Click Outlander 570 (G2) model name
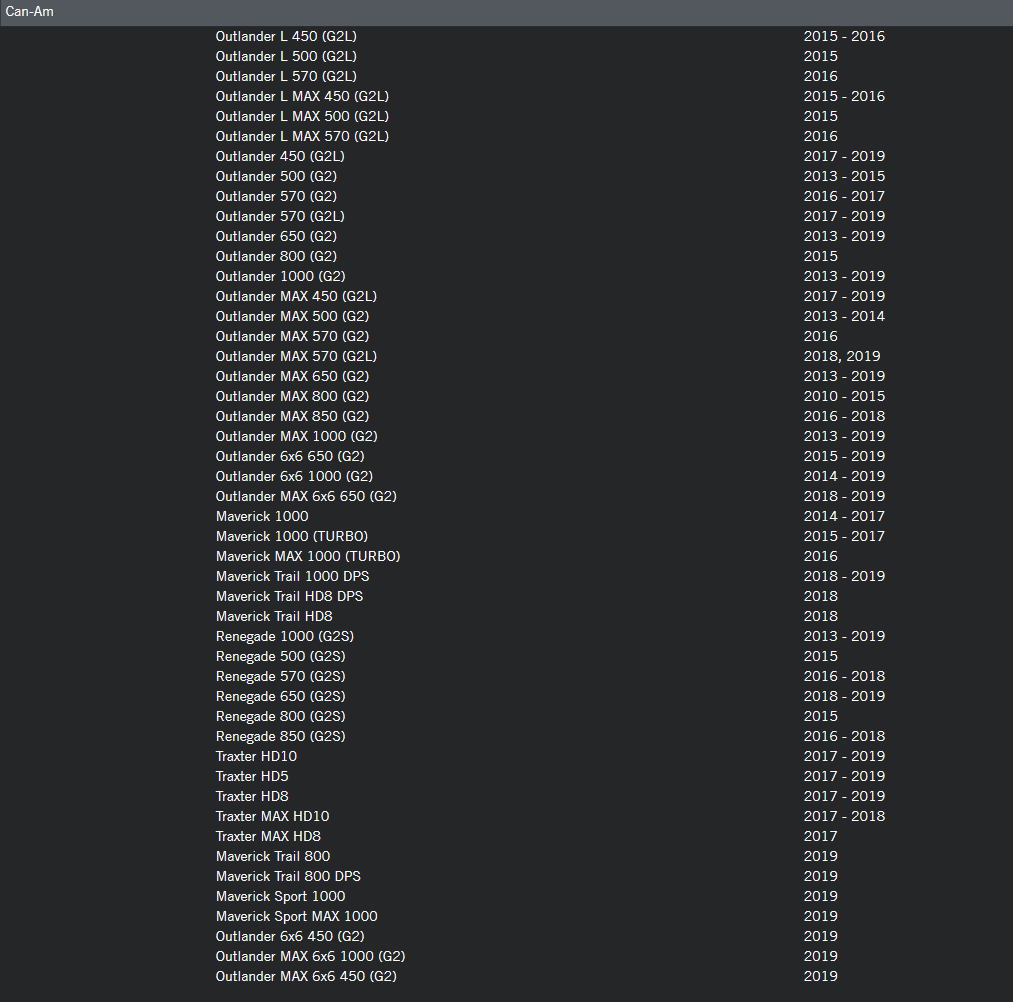This screenshot has height=1002, width=1013. 277,196
